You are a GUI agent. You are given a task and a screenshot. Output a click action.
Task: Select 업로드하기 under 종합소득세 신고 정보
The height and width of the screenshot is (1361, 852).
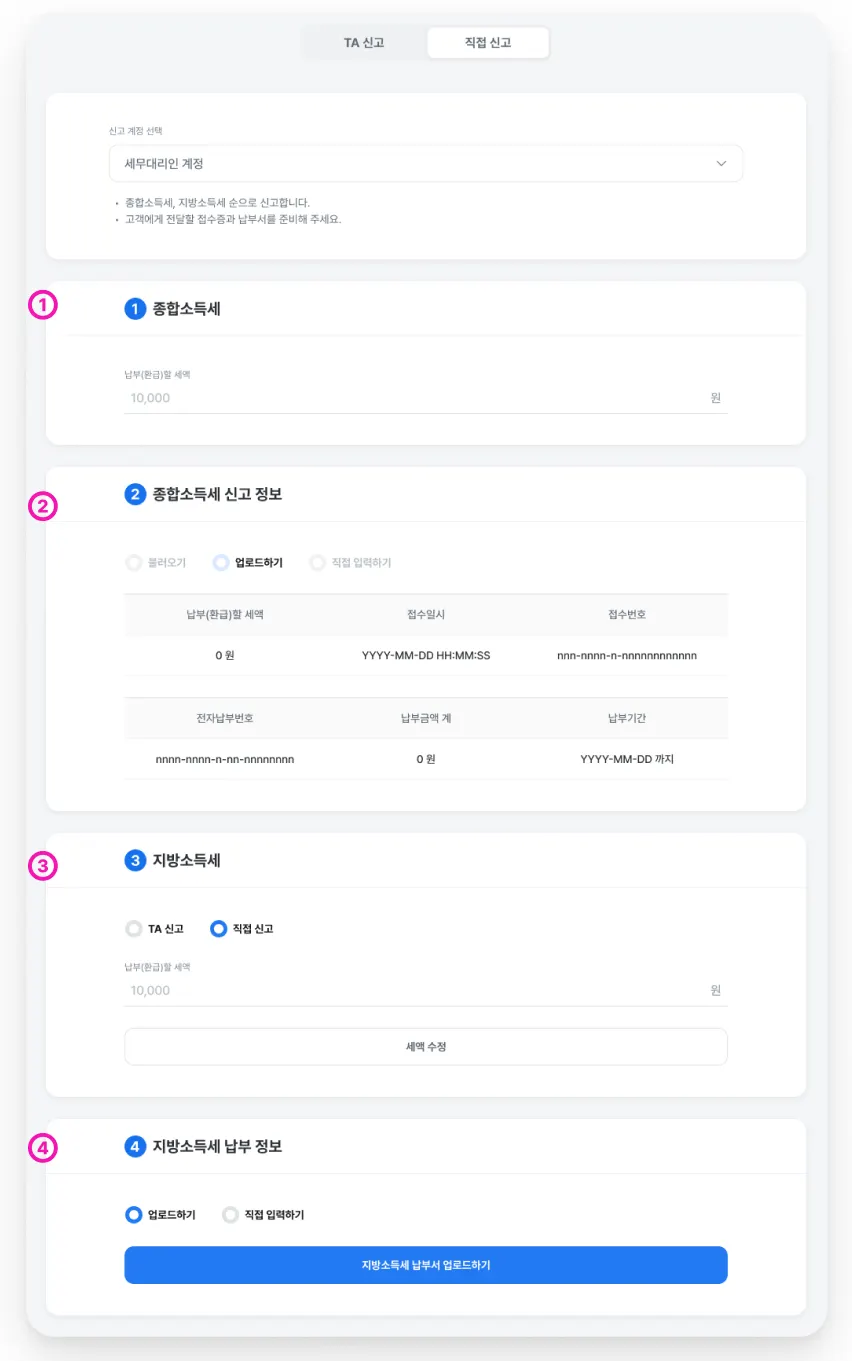221,563
